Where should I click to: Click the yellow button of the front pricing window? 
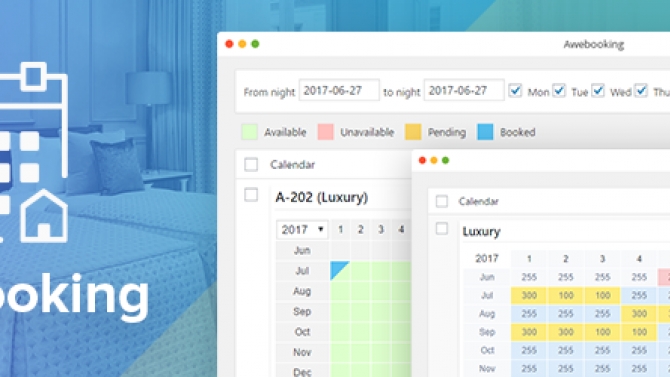pos(434,160)
